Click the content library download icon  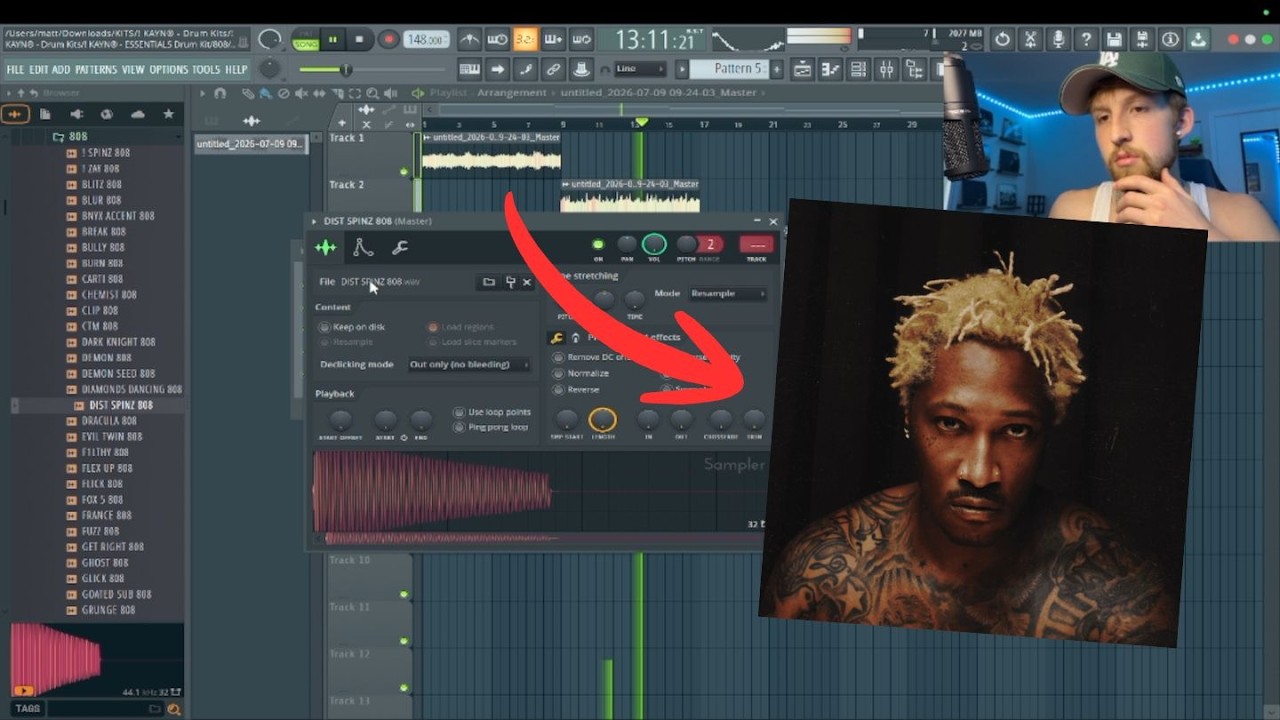[1198, 40]
